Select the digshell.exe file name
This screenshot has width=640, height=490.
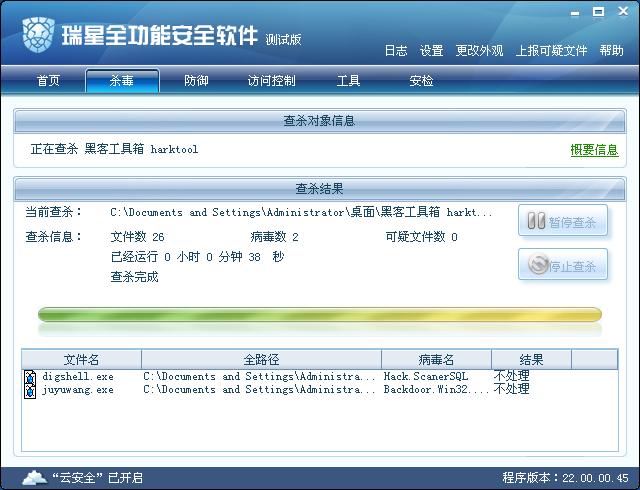click(78, 376)
